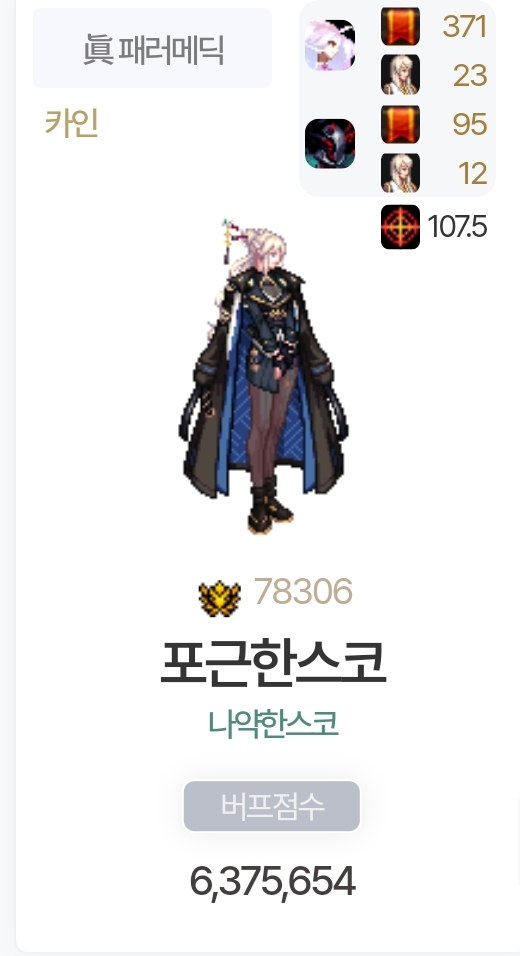
Task: Click the character sprite image
Action: point(263,376)
